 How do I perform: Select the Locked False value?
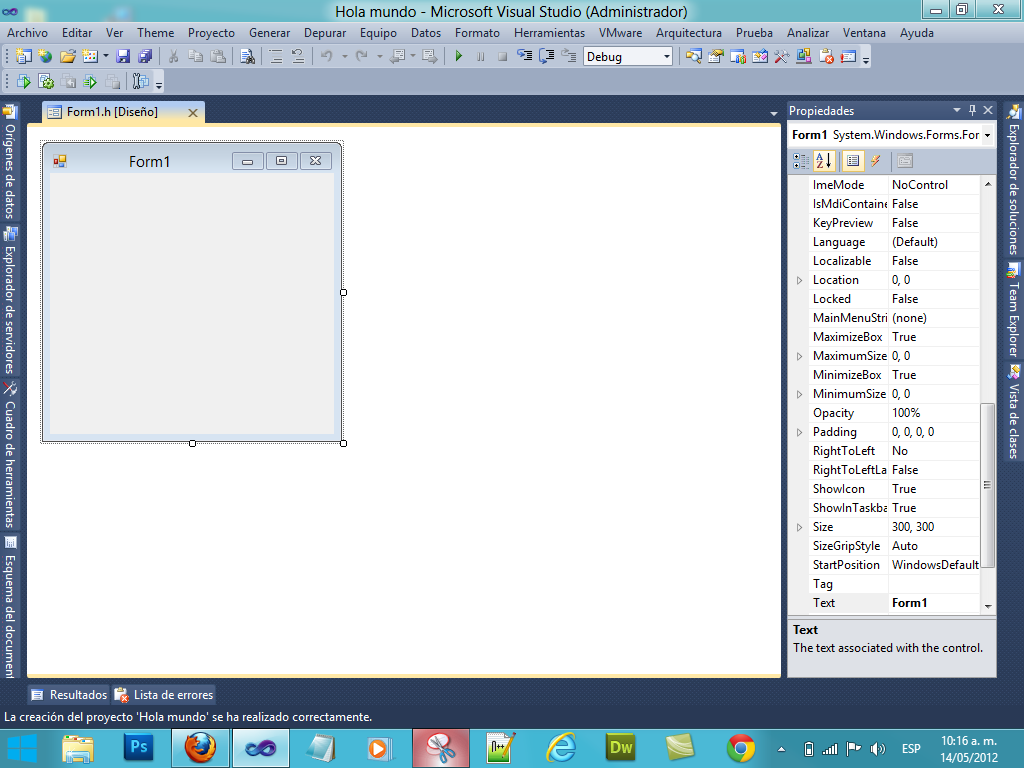coord(934,299)
